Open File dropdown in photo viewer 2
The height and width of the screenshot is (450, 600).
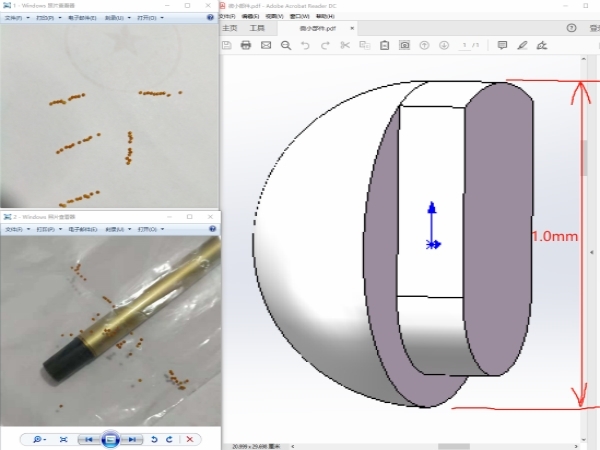[x=18, y=229]
